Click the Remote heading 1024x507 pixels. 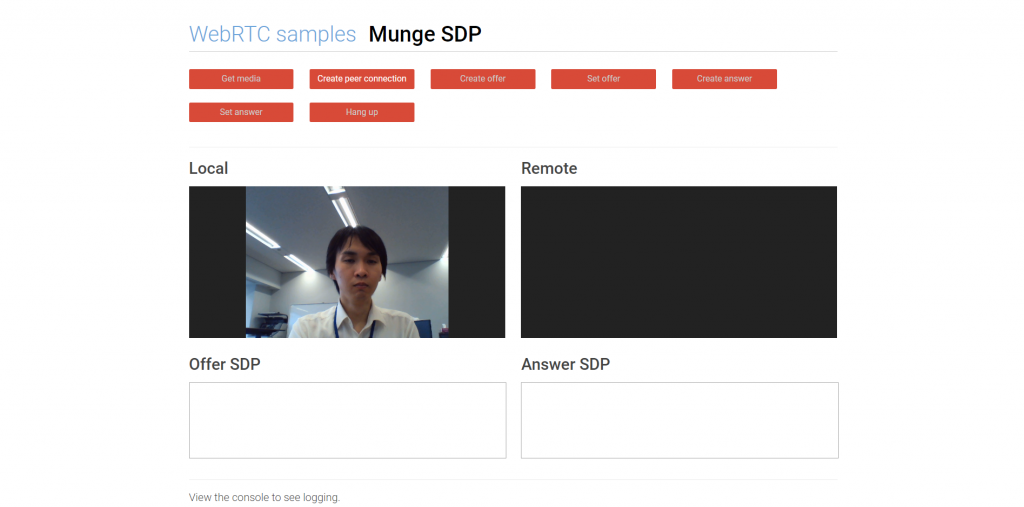click(x=549, y=169)
